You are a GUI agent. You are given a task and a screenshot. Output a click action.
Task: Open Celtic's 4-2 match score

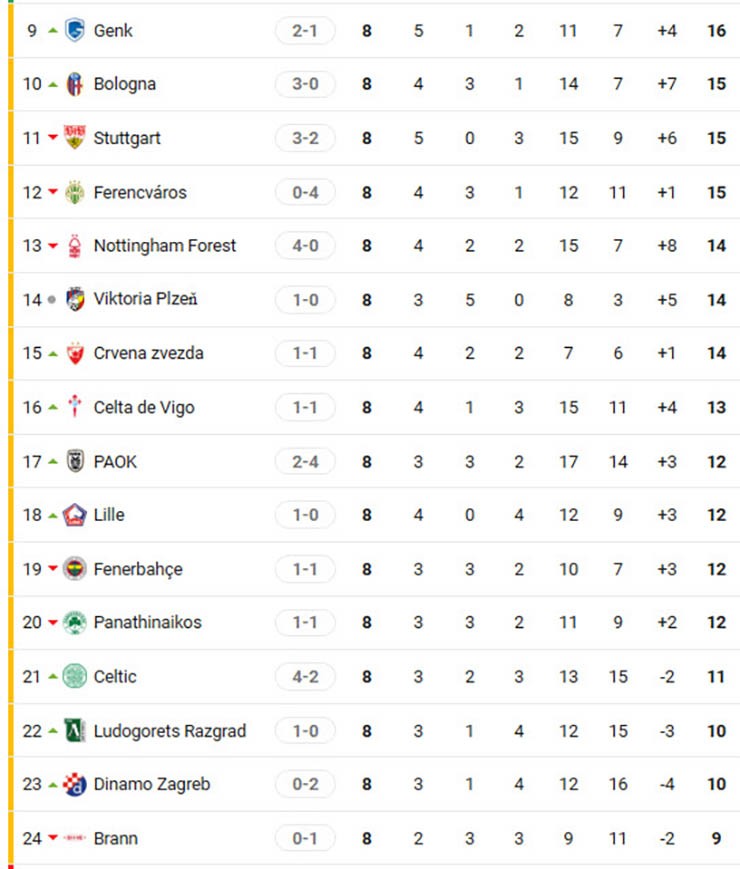(x=304, y=677)
